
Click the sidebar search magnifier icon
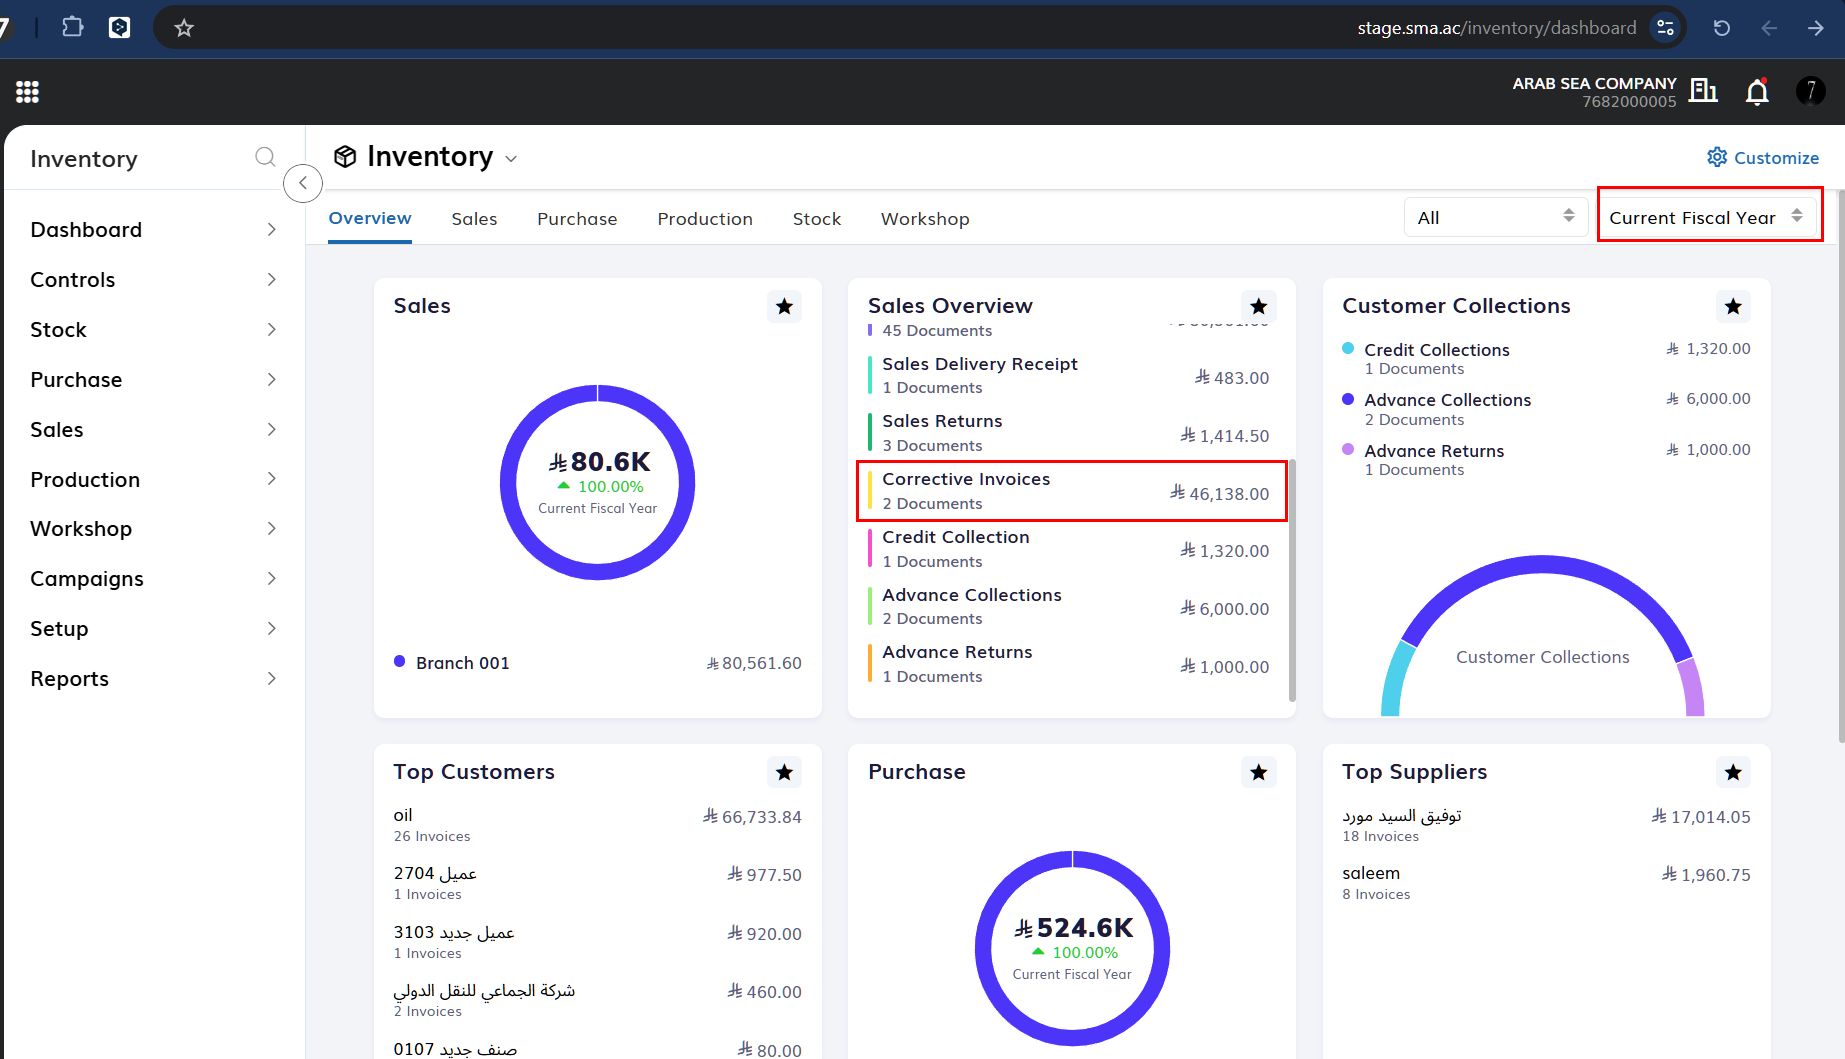[x=265, y=157]
